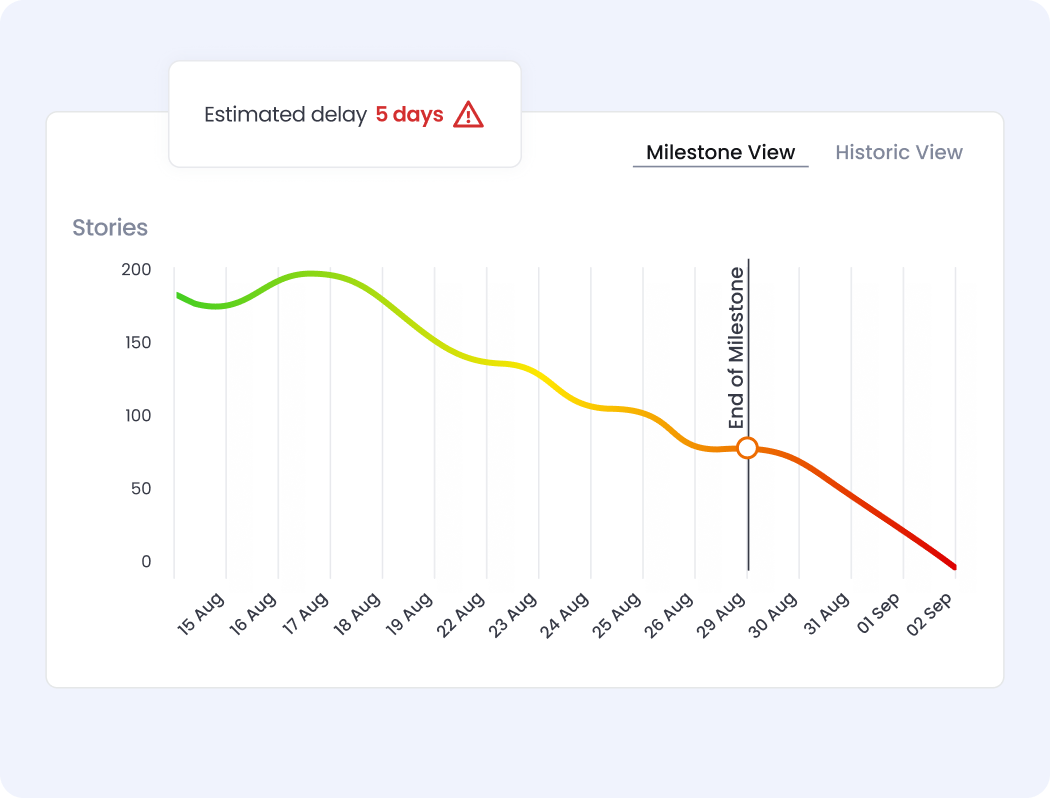Select the 0 y-axis label
The height and width of the screenshot is (798, 1050).
[146, 562]
